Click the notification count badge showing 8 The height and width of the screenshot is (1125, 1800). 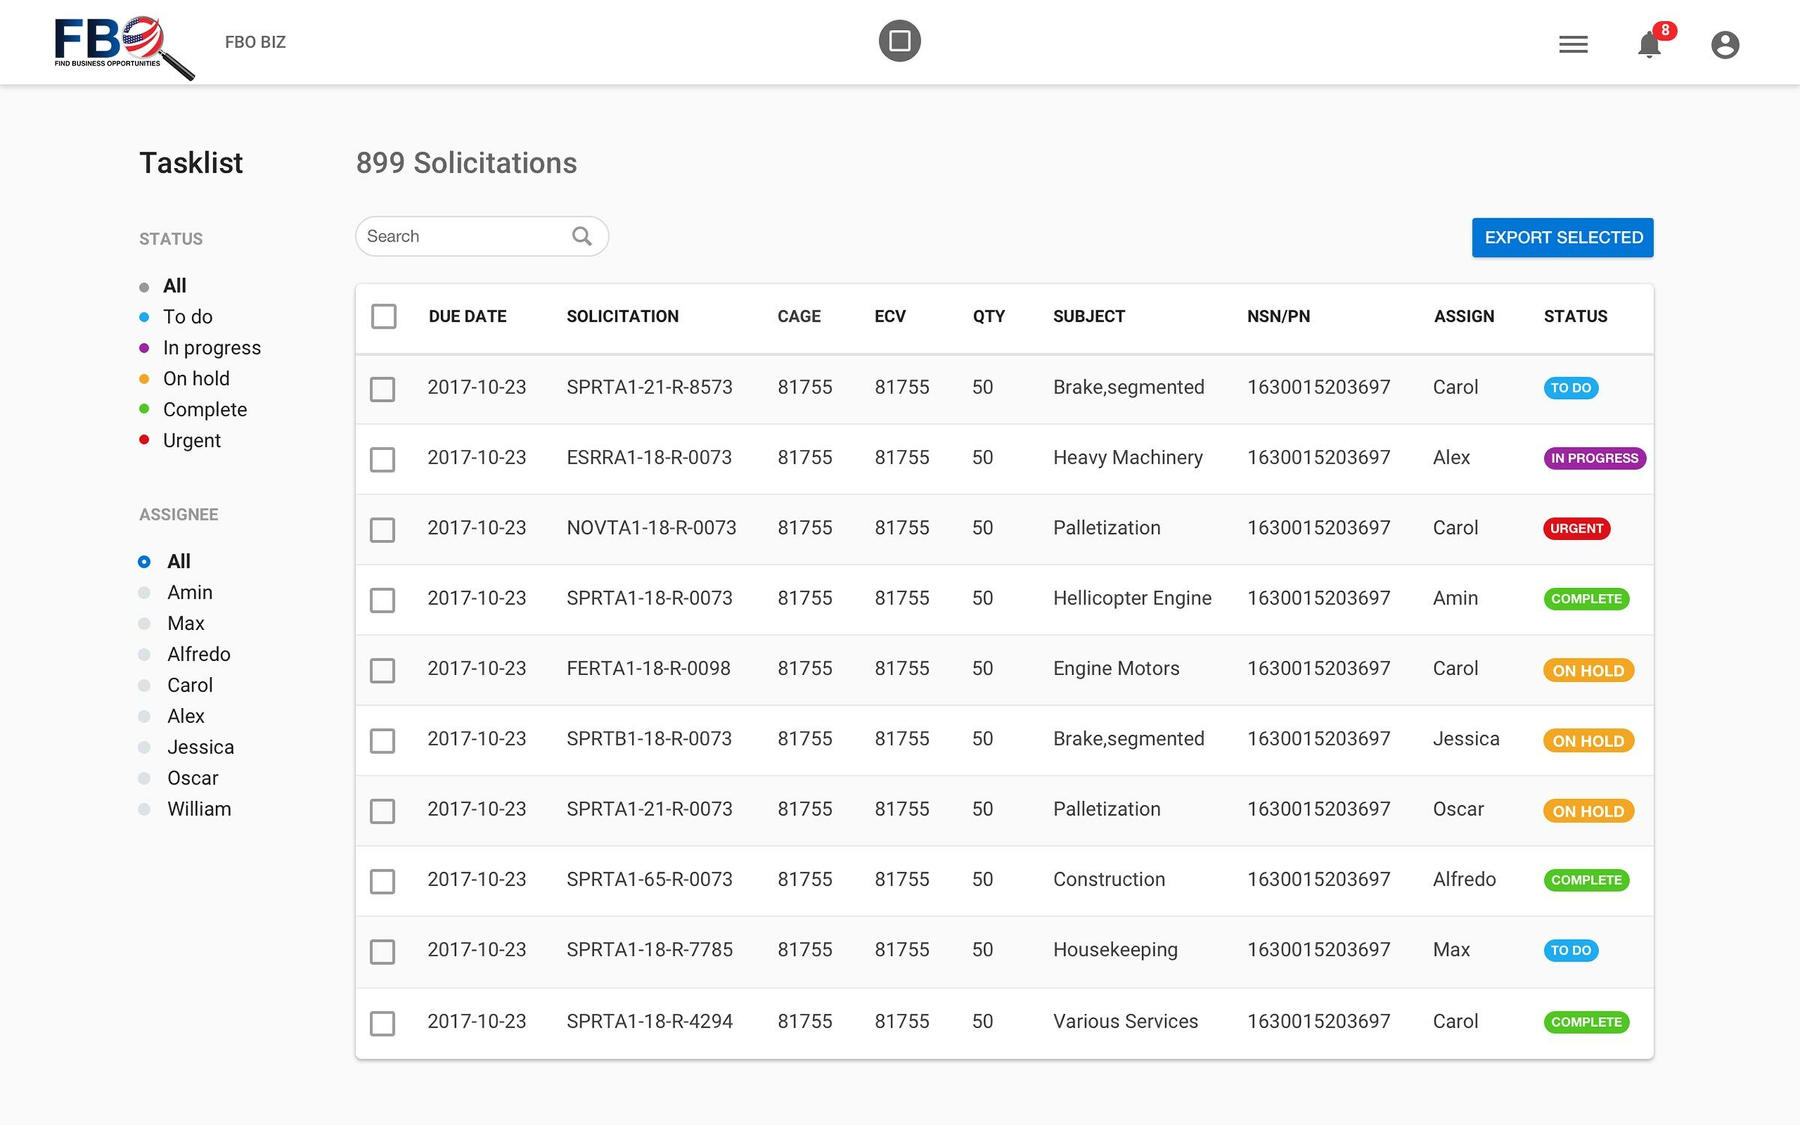[x=1665, y=31]
